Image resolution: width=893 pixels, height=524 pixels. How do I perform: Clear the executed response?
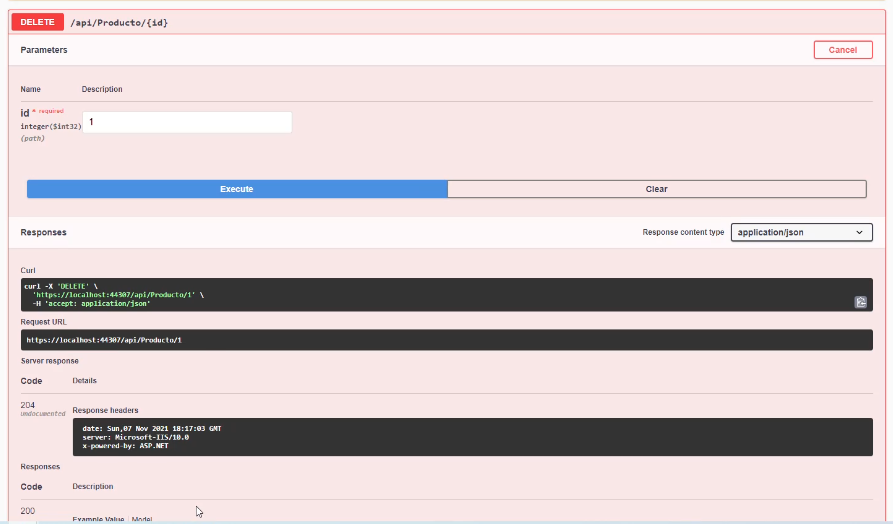pyautogui.click(x=657, y=189)
